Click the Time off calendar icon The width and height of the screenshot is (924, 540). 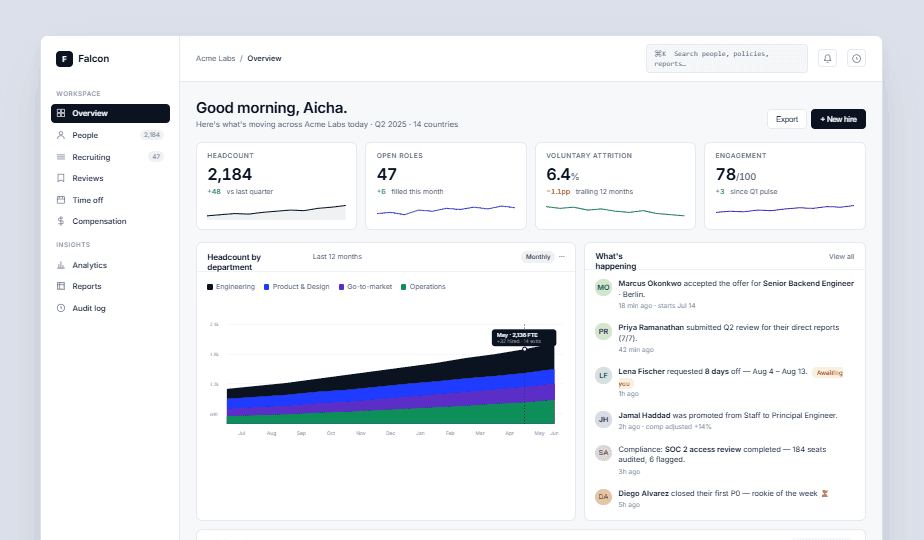click(61, 200)
